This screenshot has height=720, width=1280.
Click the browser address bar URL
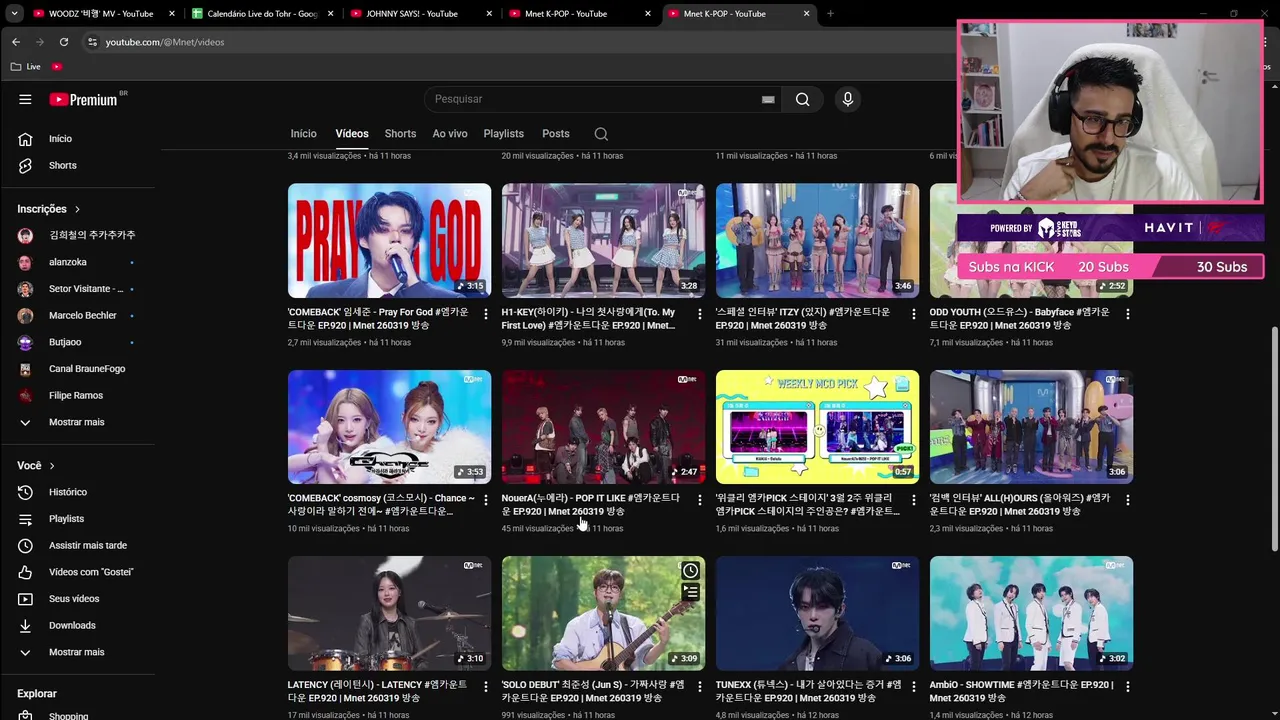165,42
